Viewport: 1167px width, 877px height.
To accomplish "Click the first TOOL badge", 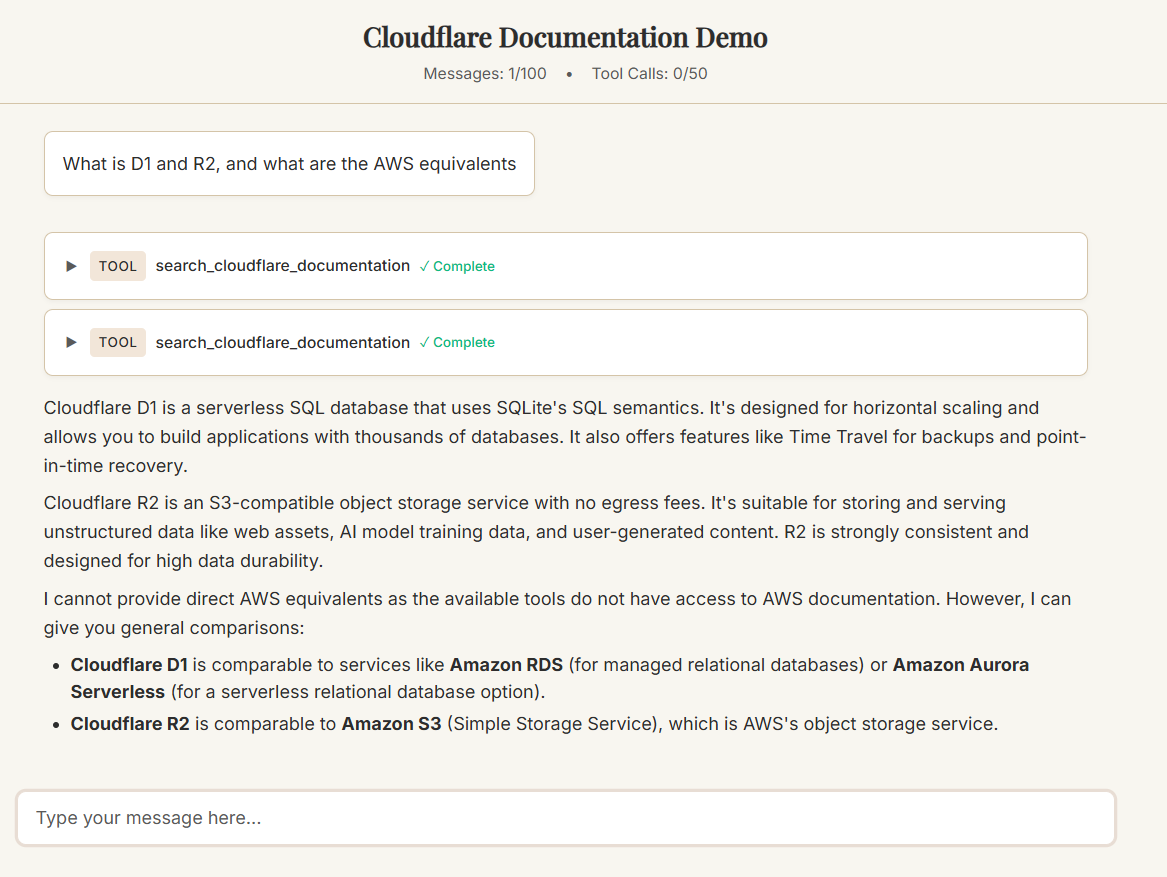I will pyautogui.click(x=118, y=266).
